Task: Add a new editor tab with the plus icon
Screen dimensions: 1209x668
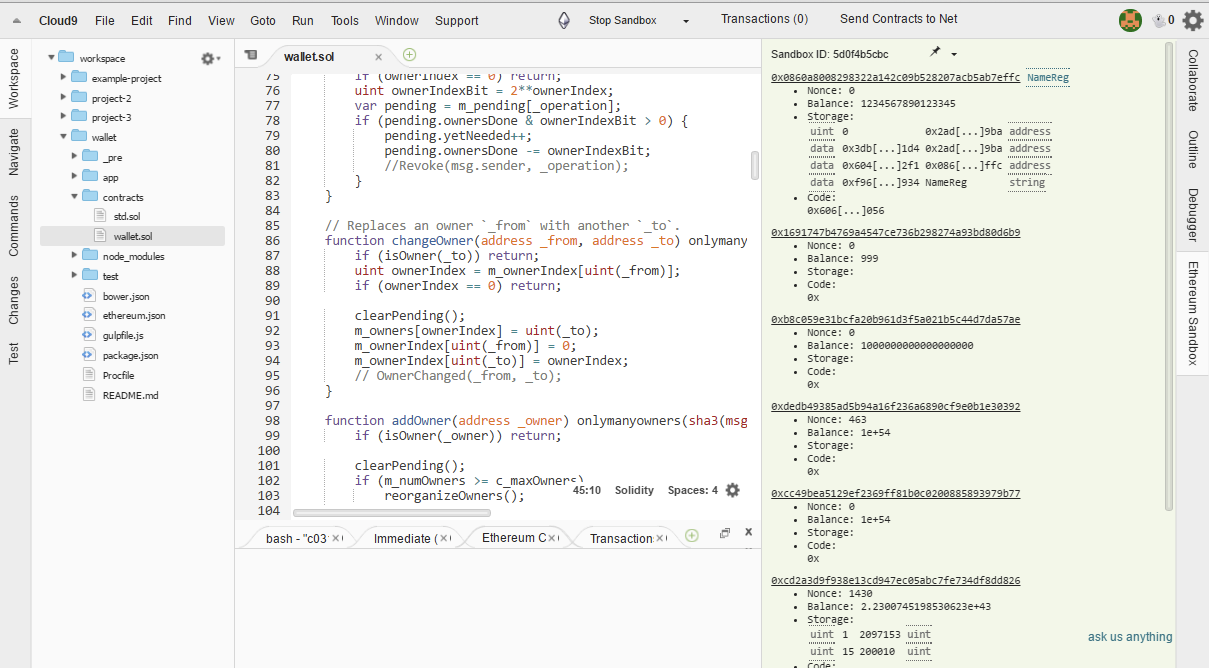Action: point(409,56)
